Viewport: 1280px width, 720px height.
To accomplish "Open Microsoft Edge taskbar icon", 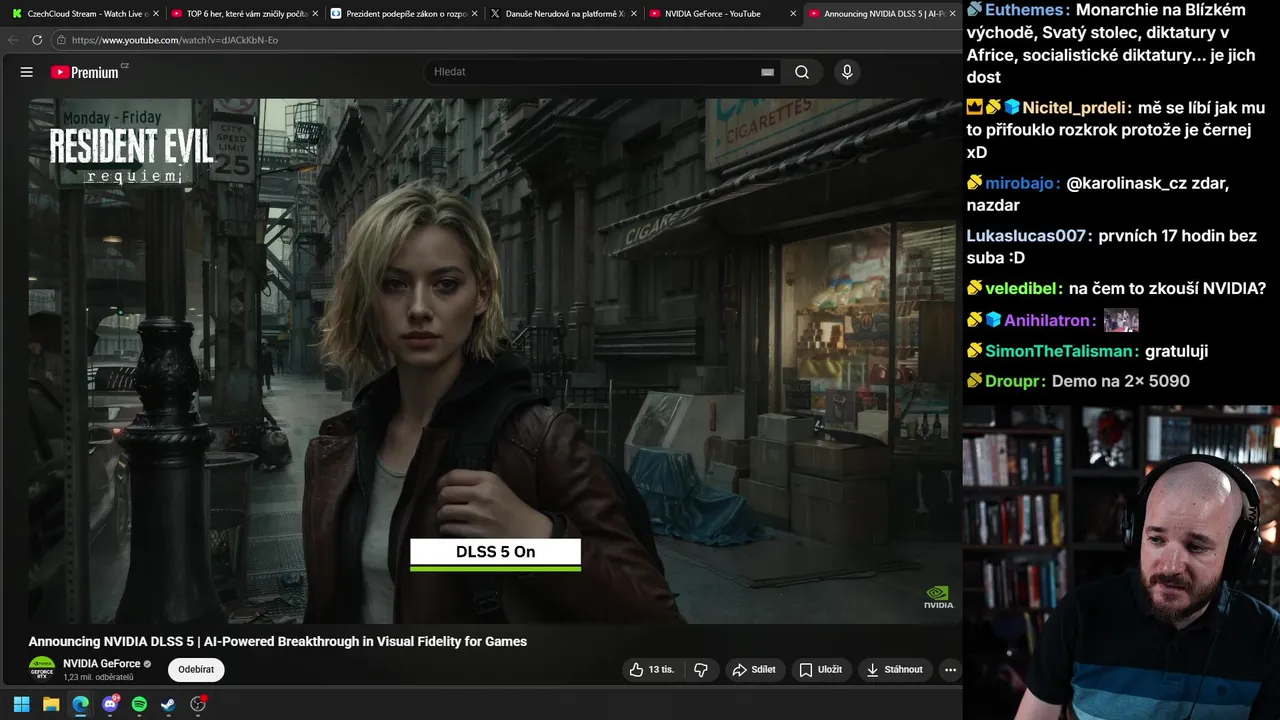I will pyautogui.click(x=80, y=704).
